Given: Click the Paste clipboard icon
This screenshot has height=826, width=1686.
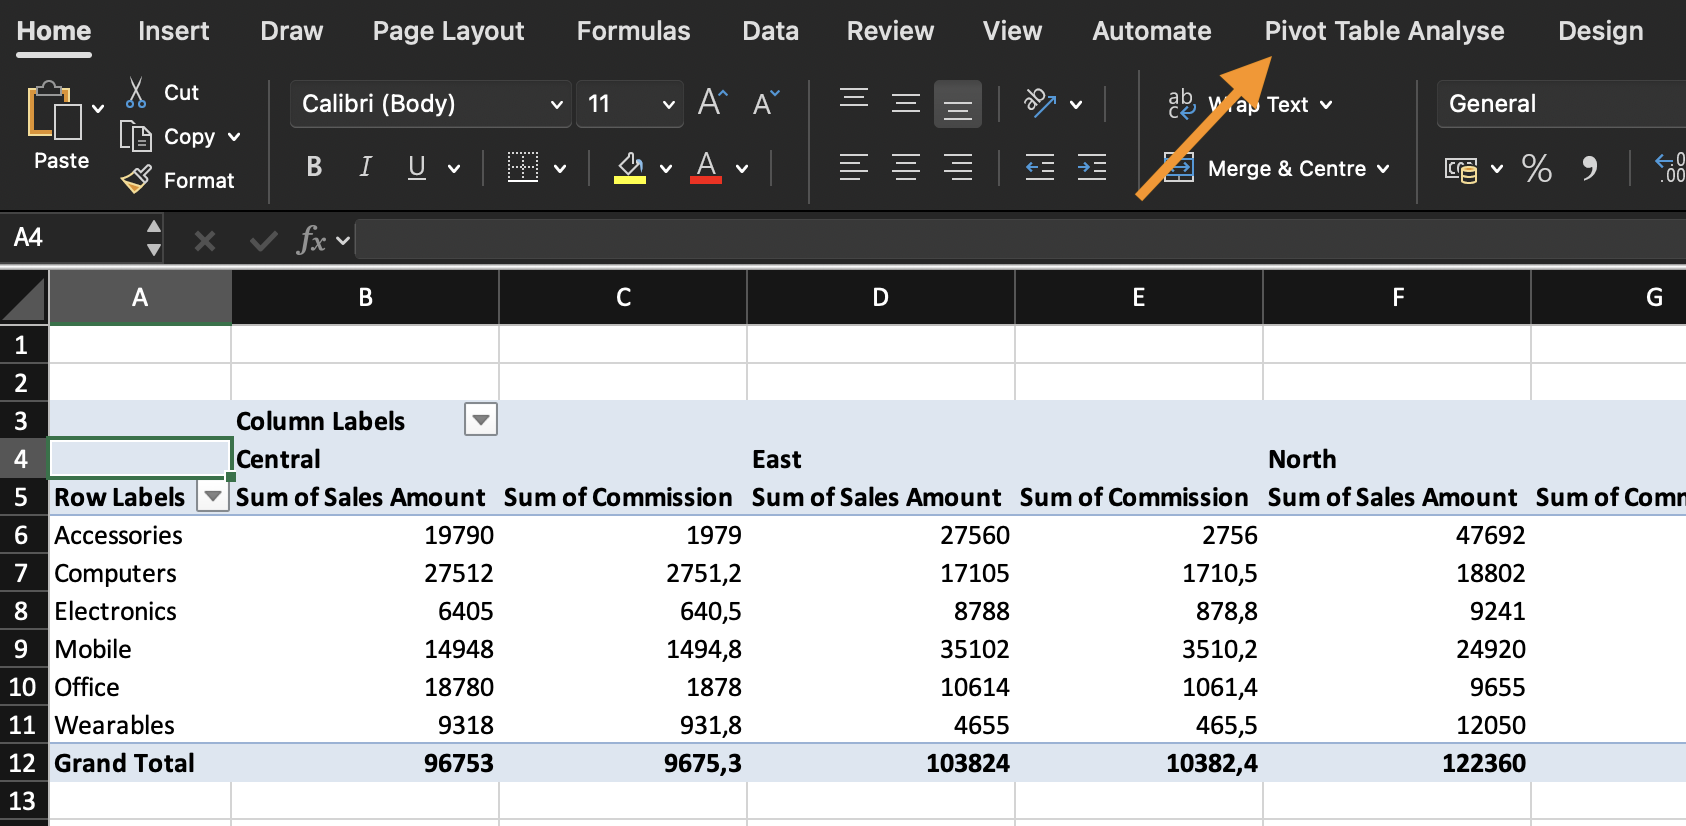Looking at the screenshot, I should (54, 112).
